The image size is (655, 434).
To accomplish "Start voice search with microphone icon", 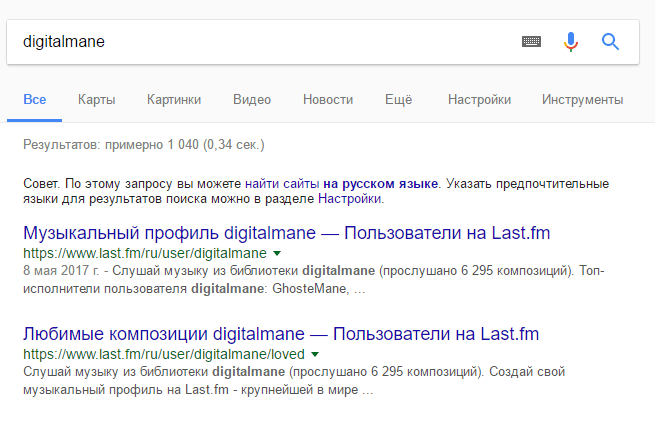I will (x=571, y=42).
